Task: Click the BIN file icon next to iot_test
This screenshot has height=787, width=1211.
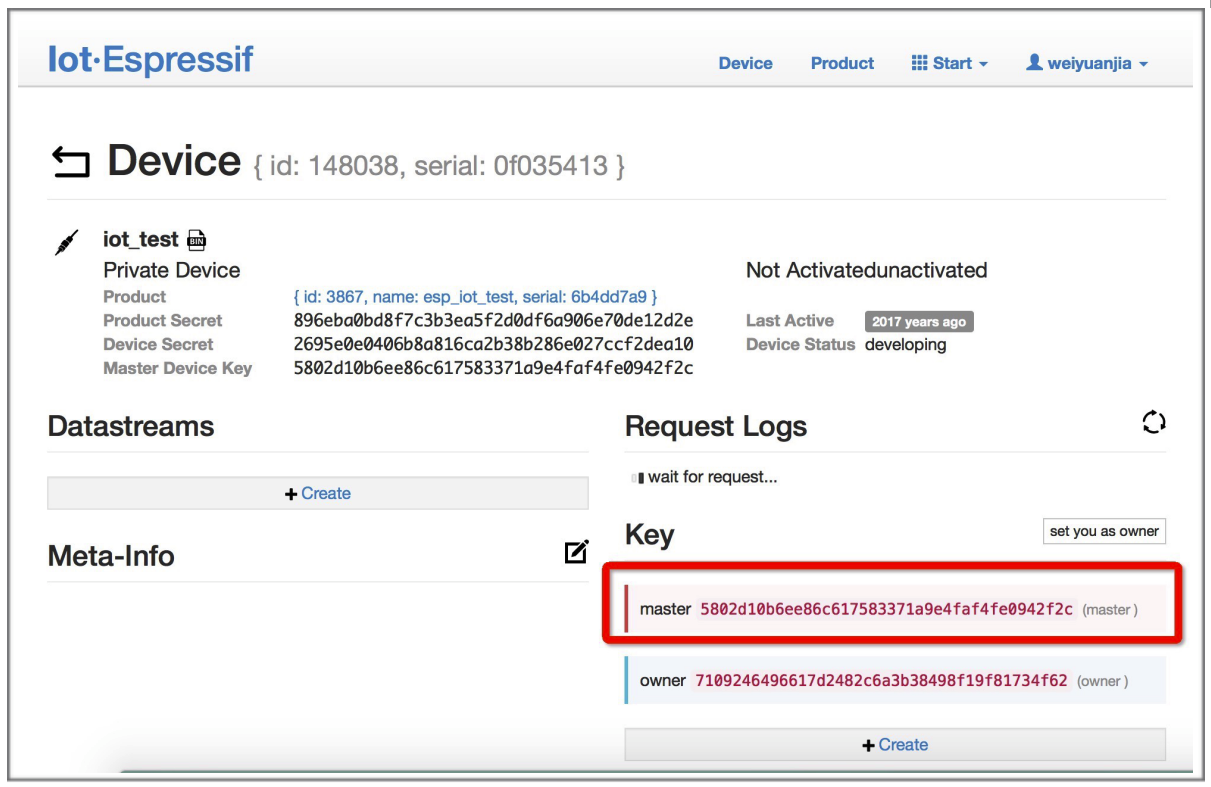Action: coord(197,240)
